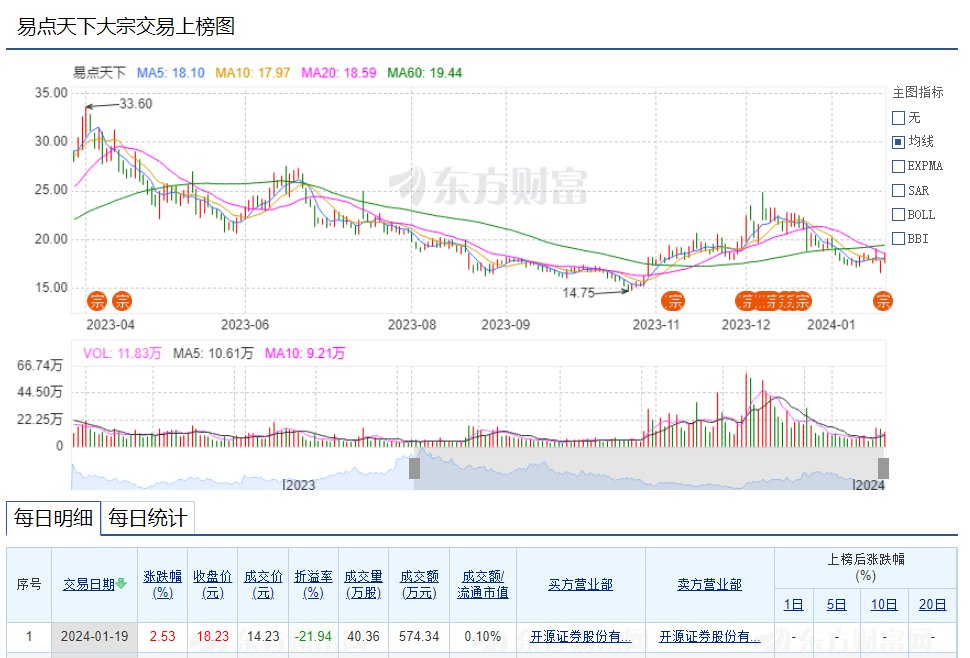This screenshot has width=970, height=658.
Task: Switch to the 每日统计 tab
Action: pos(147,518)
